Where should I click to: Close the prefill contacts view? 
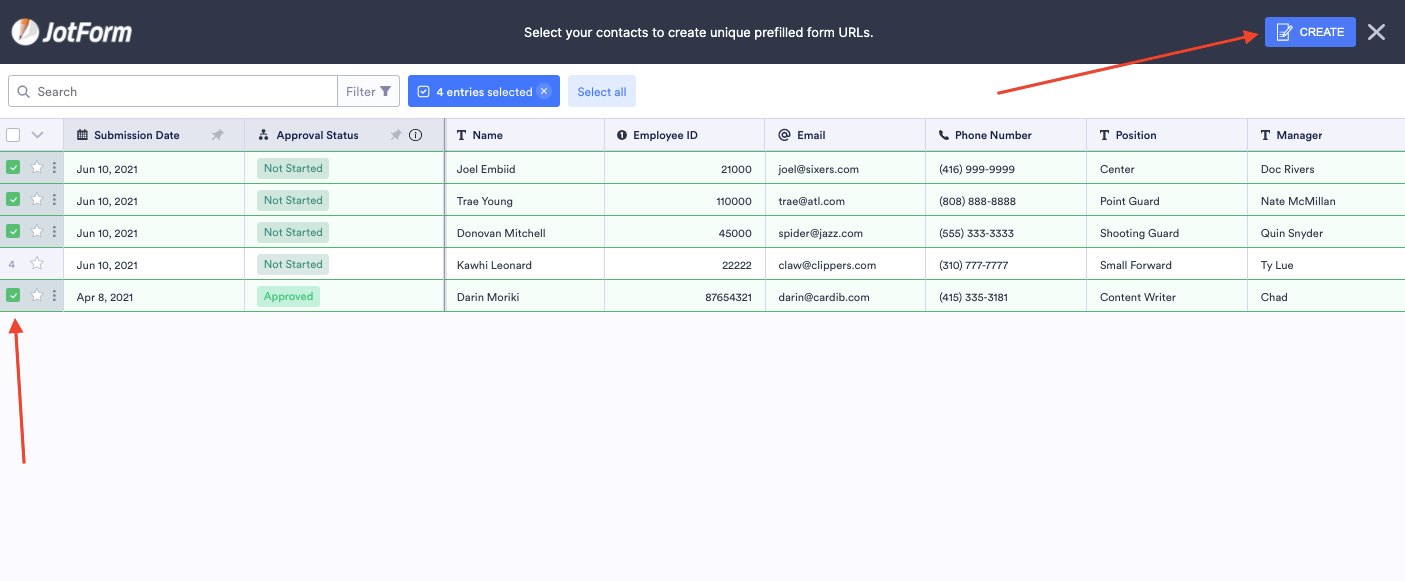[x=1377, y=32]
